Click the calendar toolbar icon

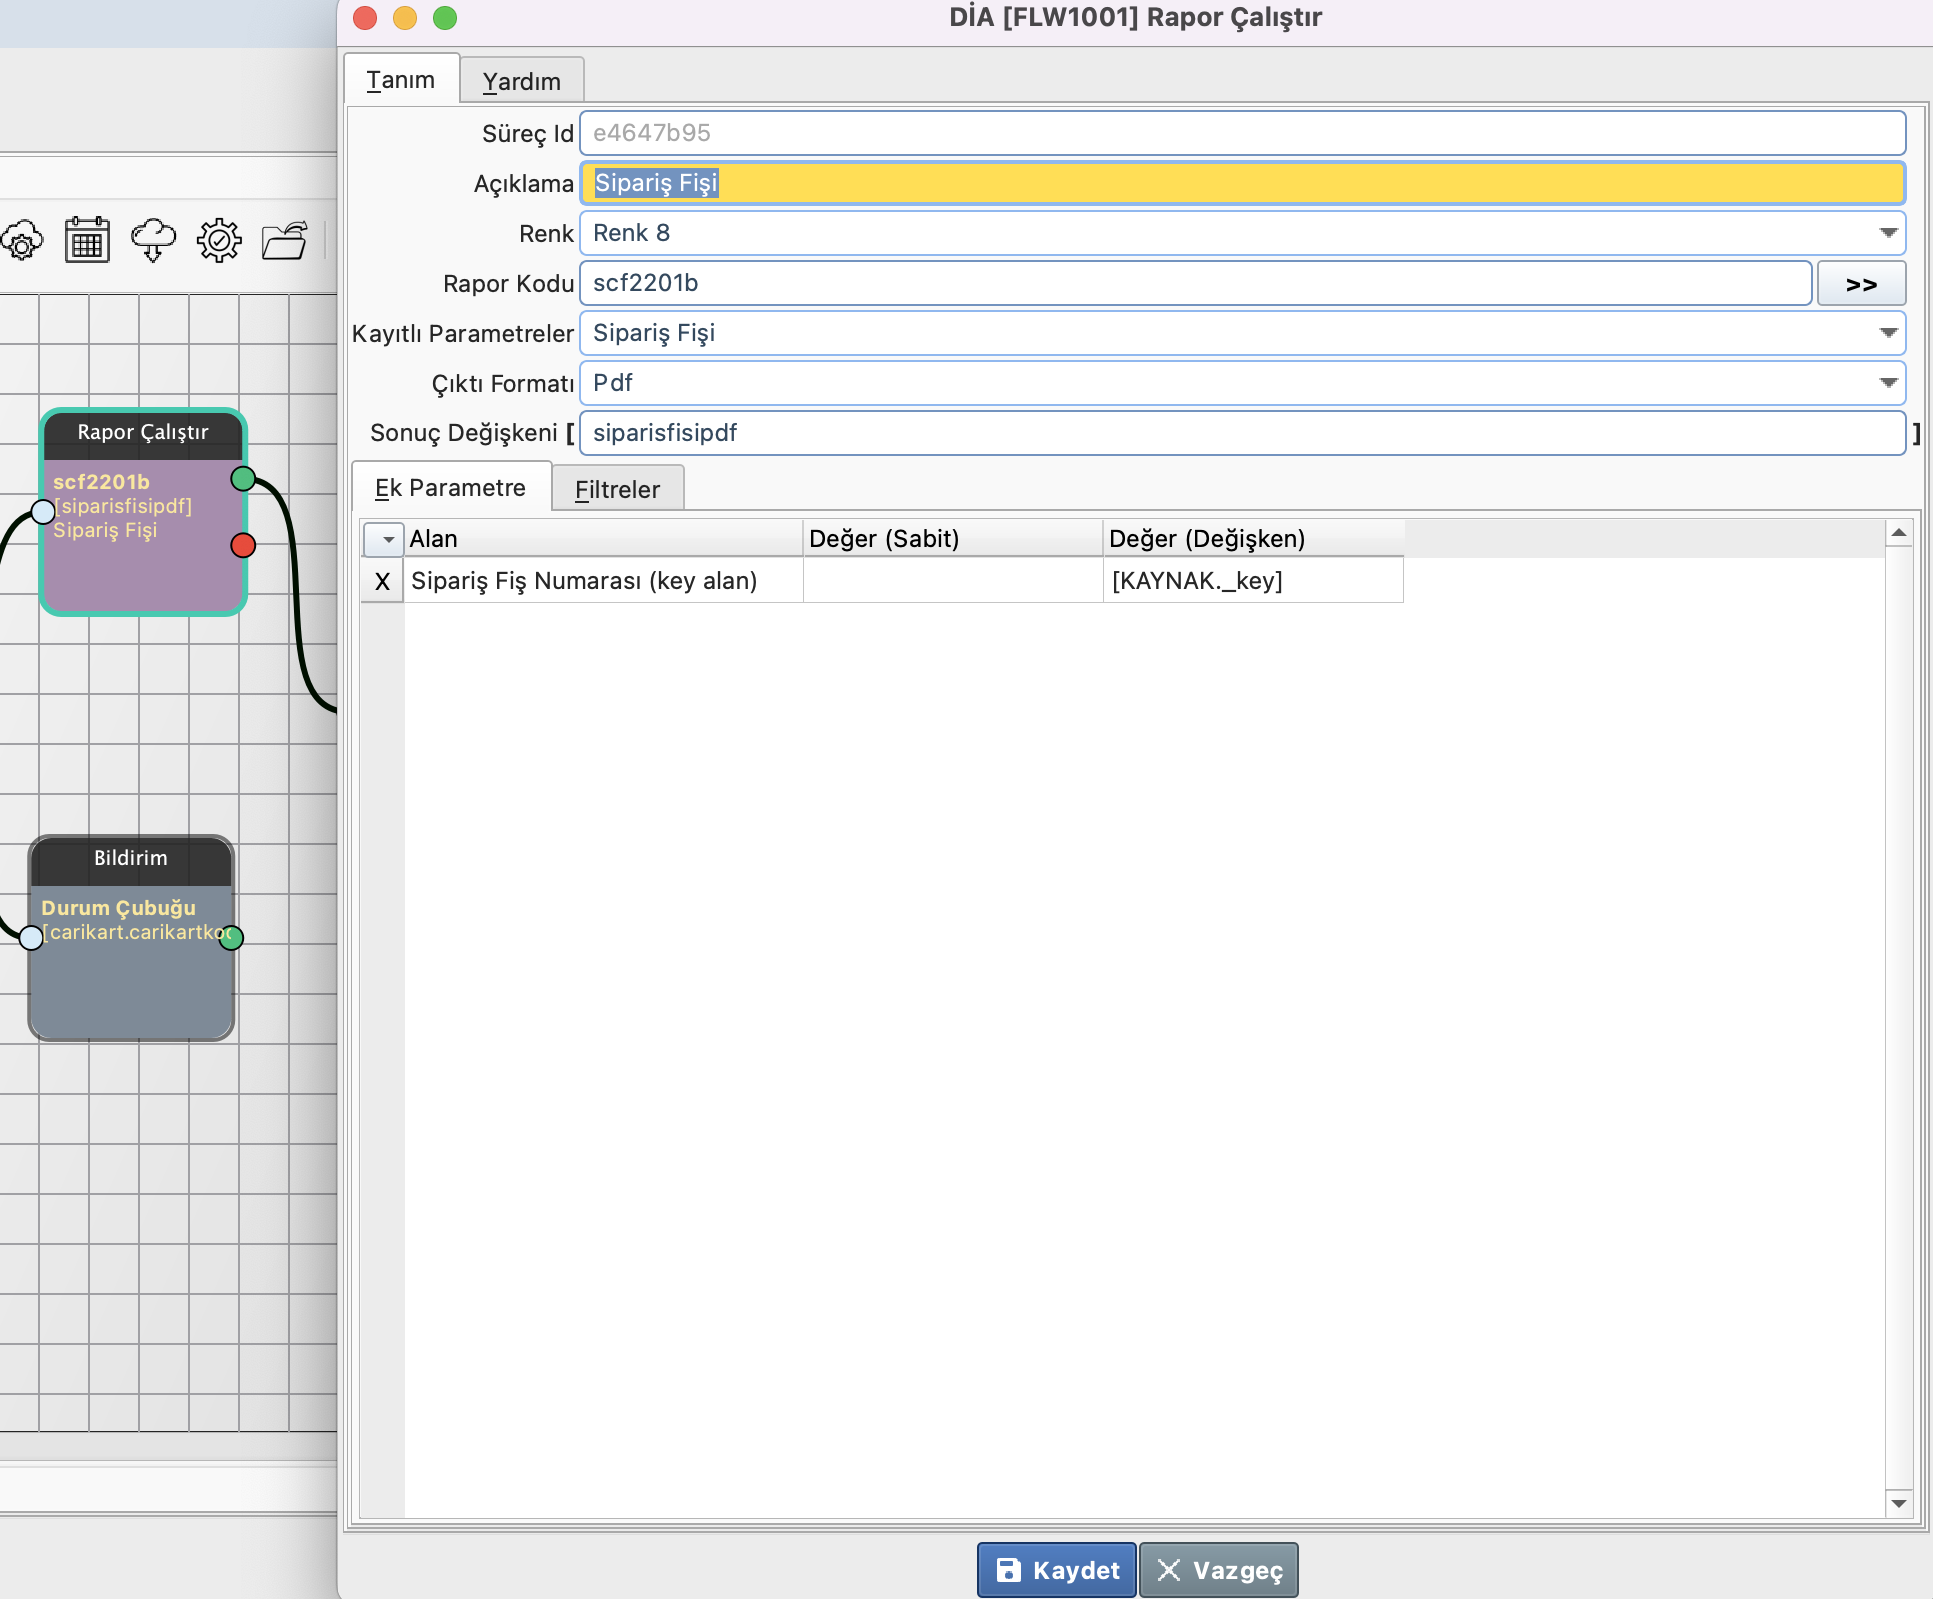[x=87, y=240]
